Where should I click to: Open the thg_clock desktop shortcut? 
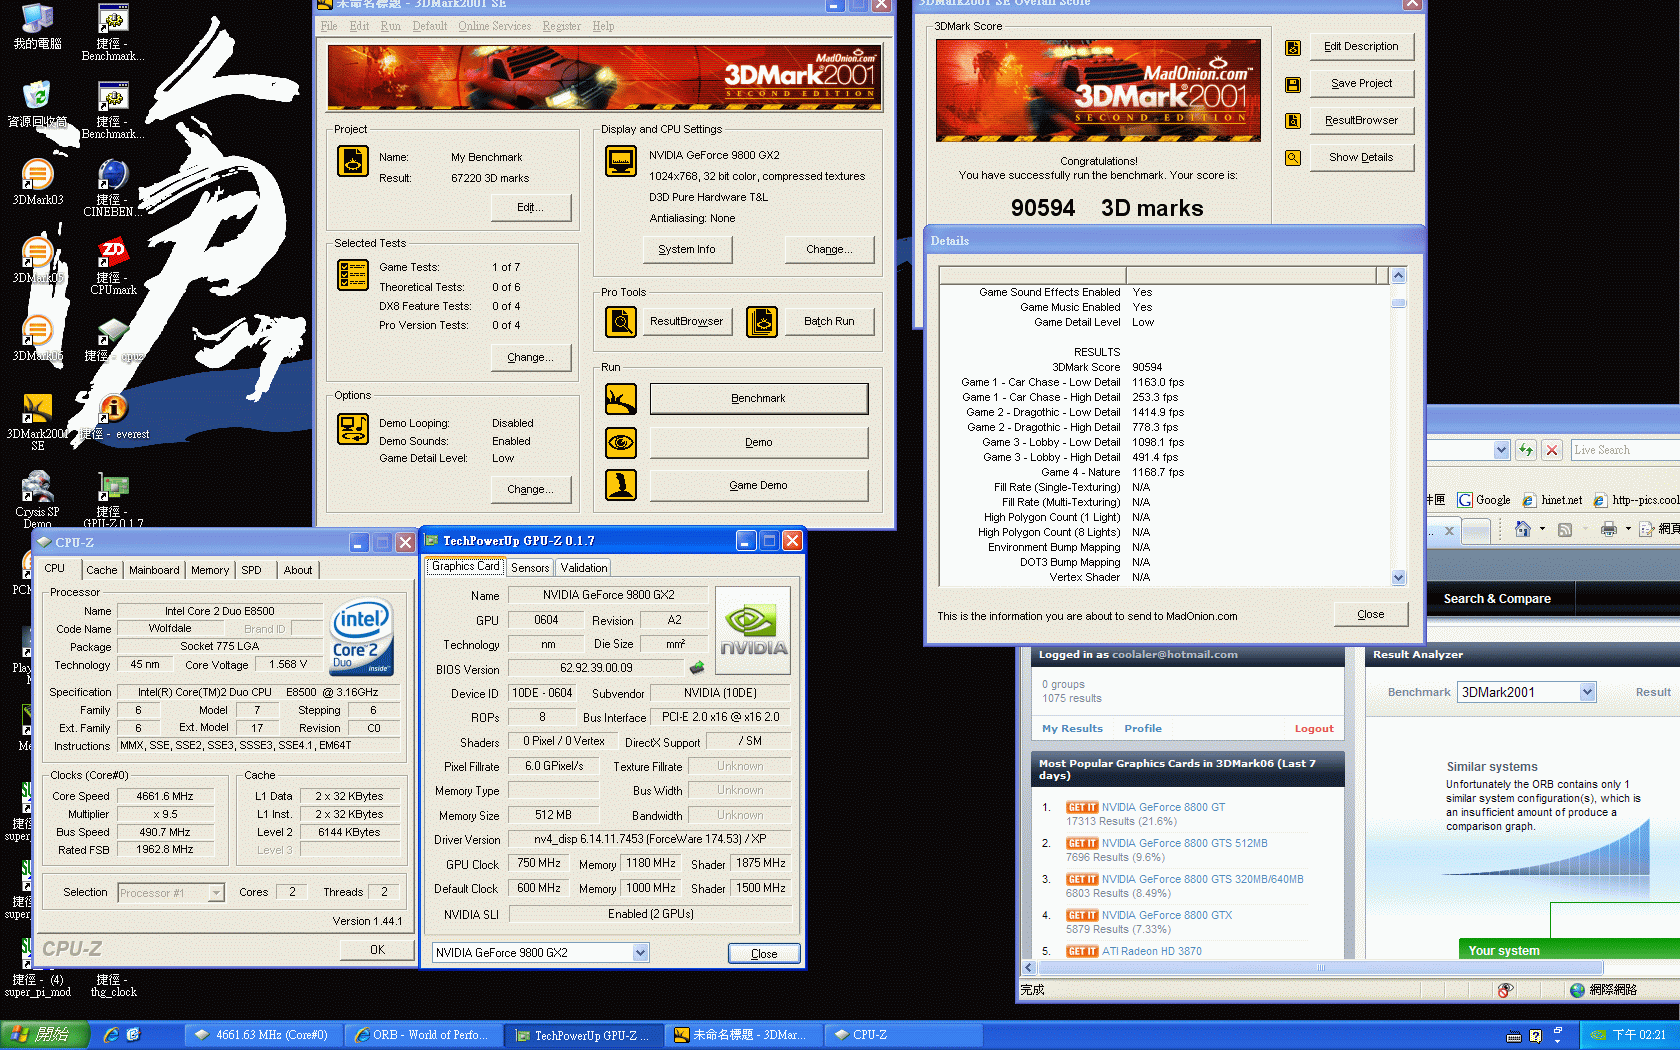tap(113, 985)
